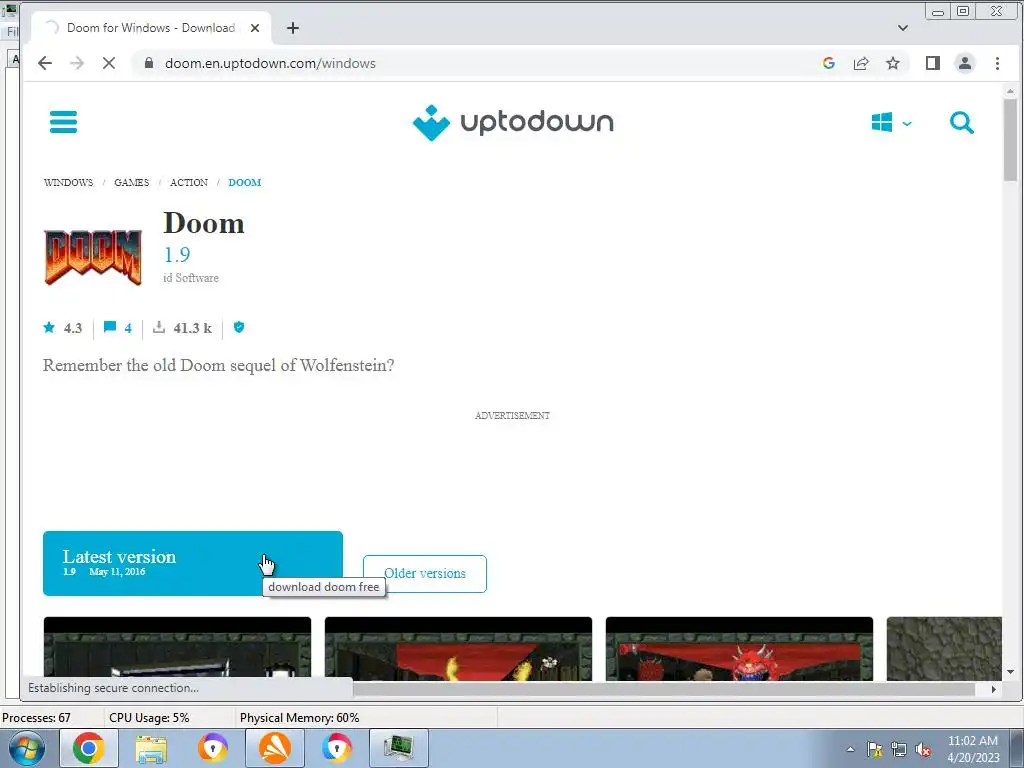Close the Doom for Windows tab
The height and width of the screenshot is (768, 1024).
click(x=255, y=28)
